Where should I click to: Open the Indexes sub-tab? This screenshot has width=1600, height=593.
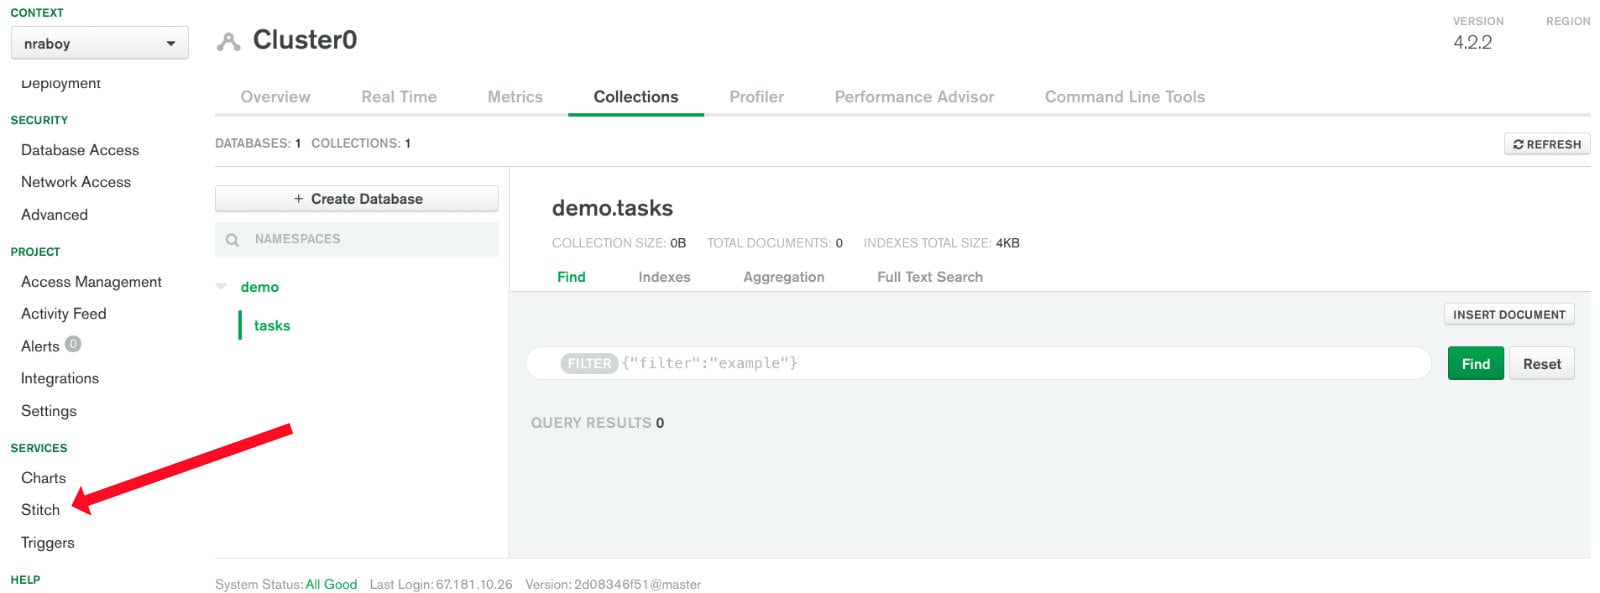click(x=664, y=277)
